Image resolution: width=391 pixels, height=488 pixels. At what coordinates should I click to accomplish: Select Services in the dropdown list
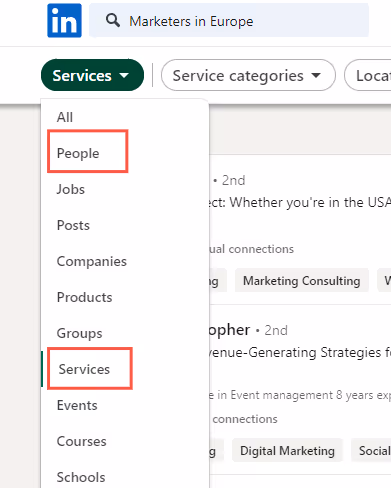tap(84, 369)
